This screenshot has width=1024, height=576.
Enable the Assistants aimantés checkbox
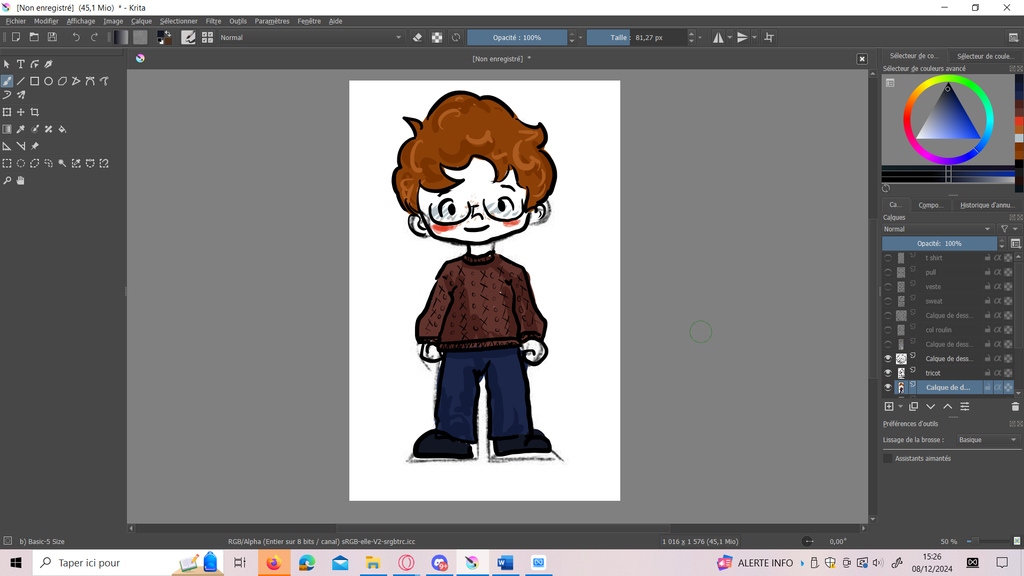click(888, 458)
